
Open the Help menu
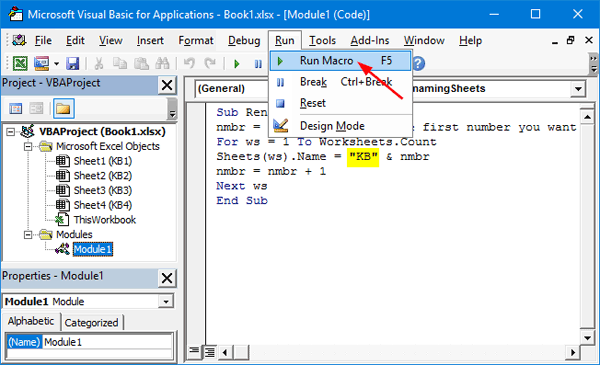(x=470, y=40)
